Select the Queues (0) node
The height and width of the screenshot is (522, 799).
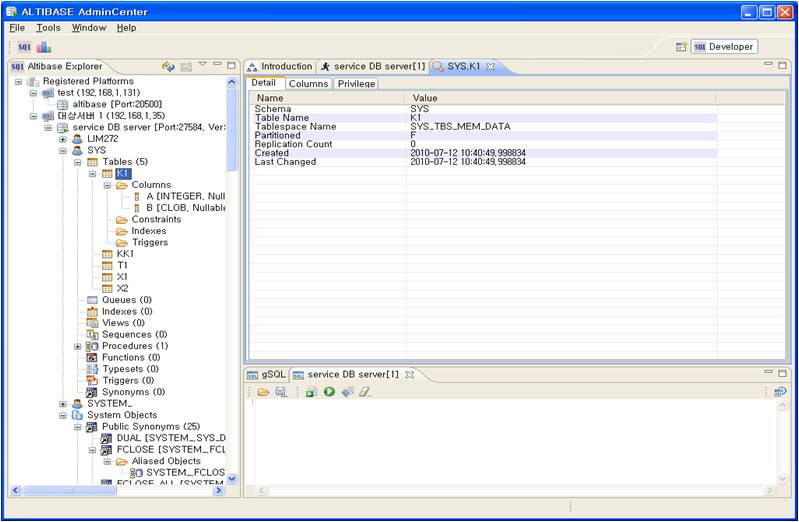coord(126,300)
